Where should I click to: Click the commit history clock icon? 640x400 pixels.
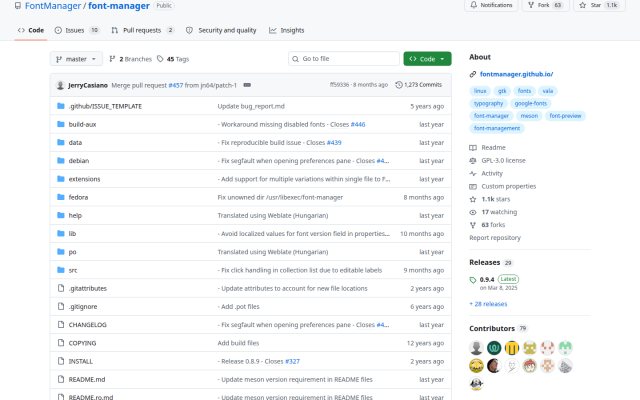399,85
